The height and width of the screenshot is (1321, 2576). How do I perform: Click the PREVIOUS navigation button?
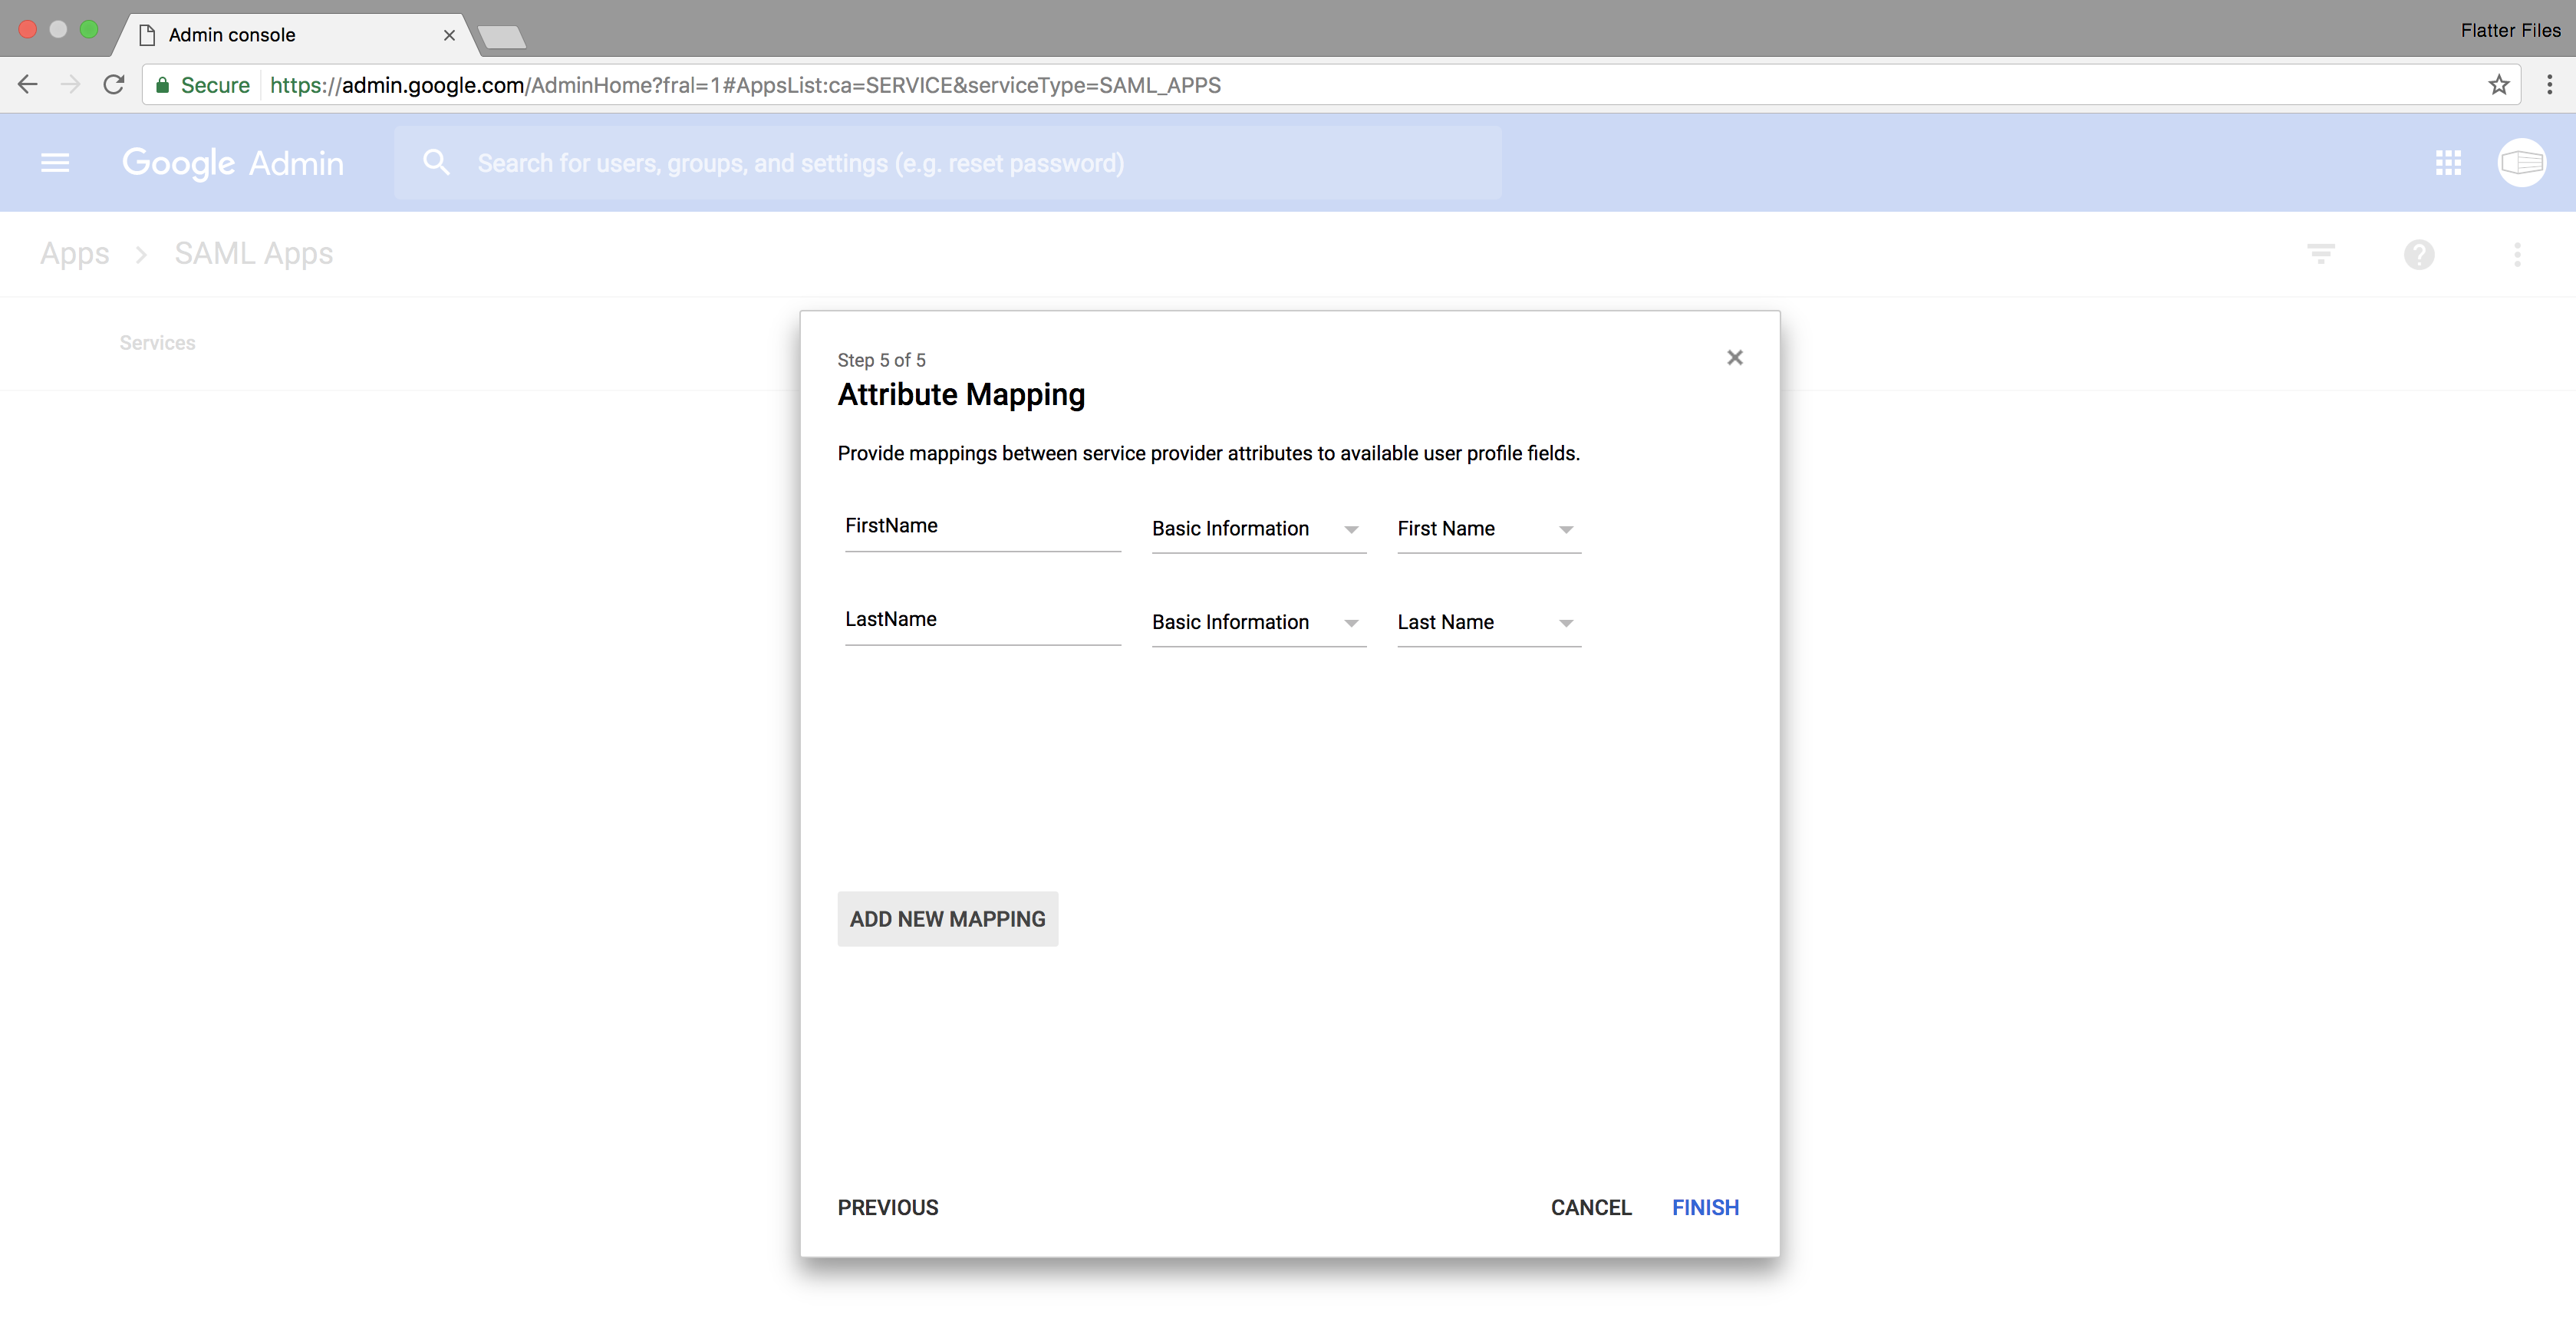tap(888, 1207)
